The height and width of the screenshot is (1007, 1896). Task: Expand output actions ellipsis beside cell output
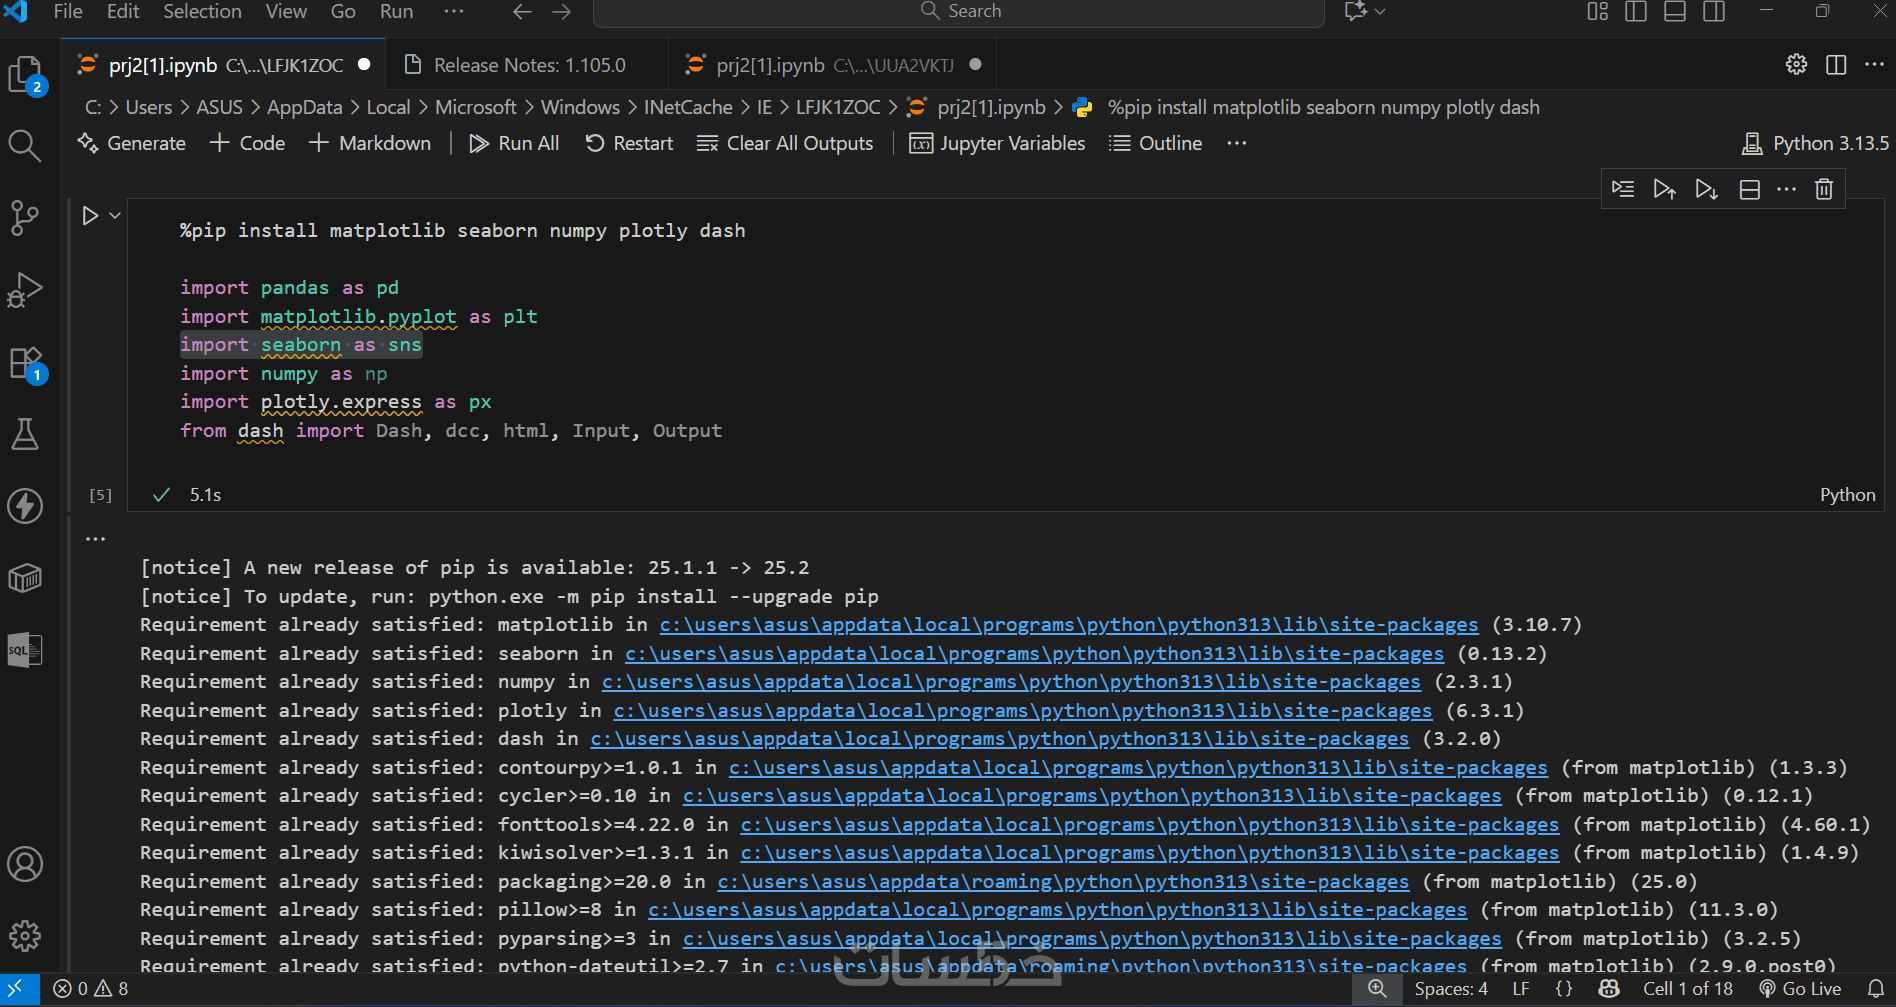pyautogui.click(x=96, y=539)
